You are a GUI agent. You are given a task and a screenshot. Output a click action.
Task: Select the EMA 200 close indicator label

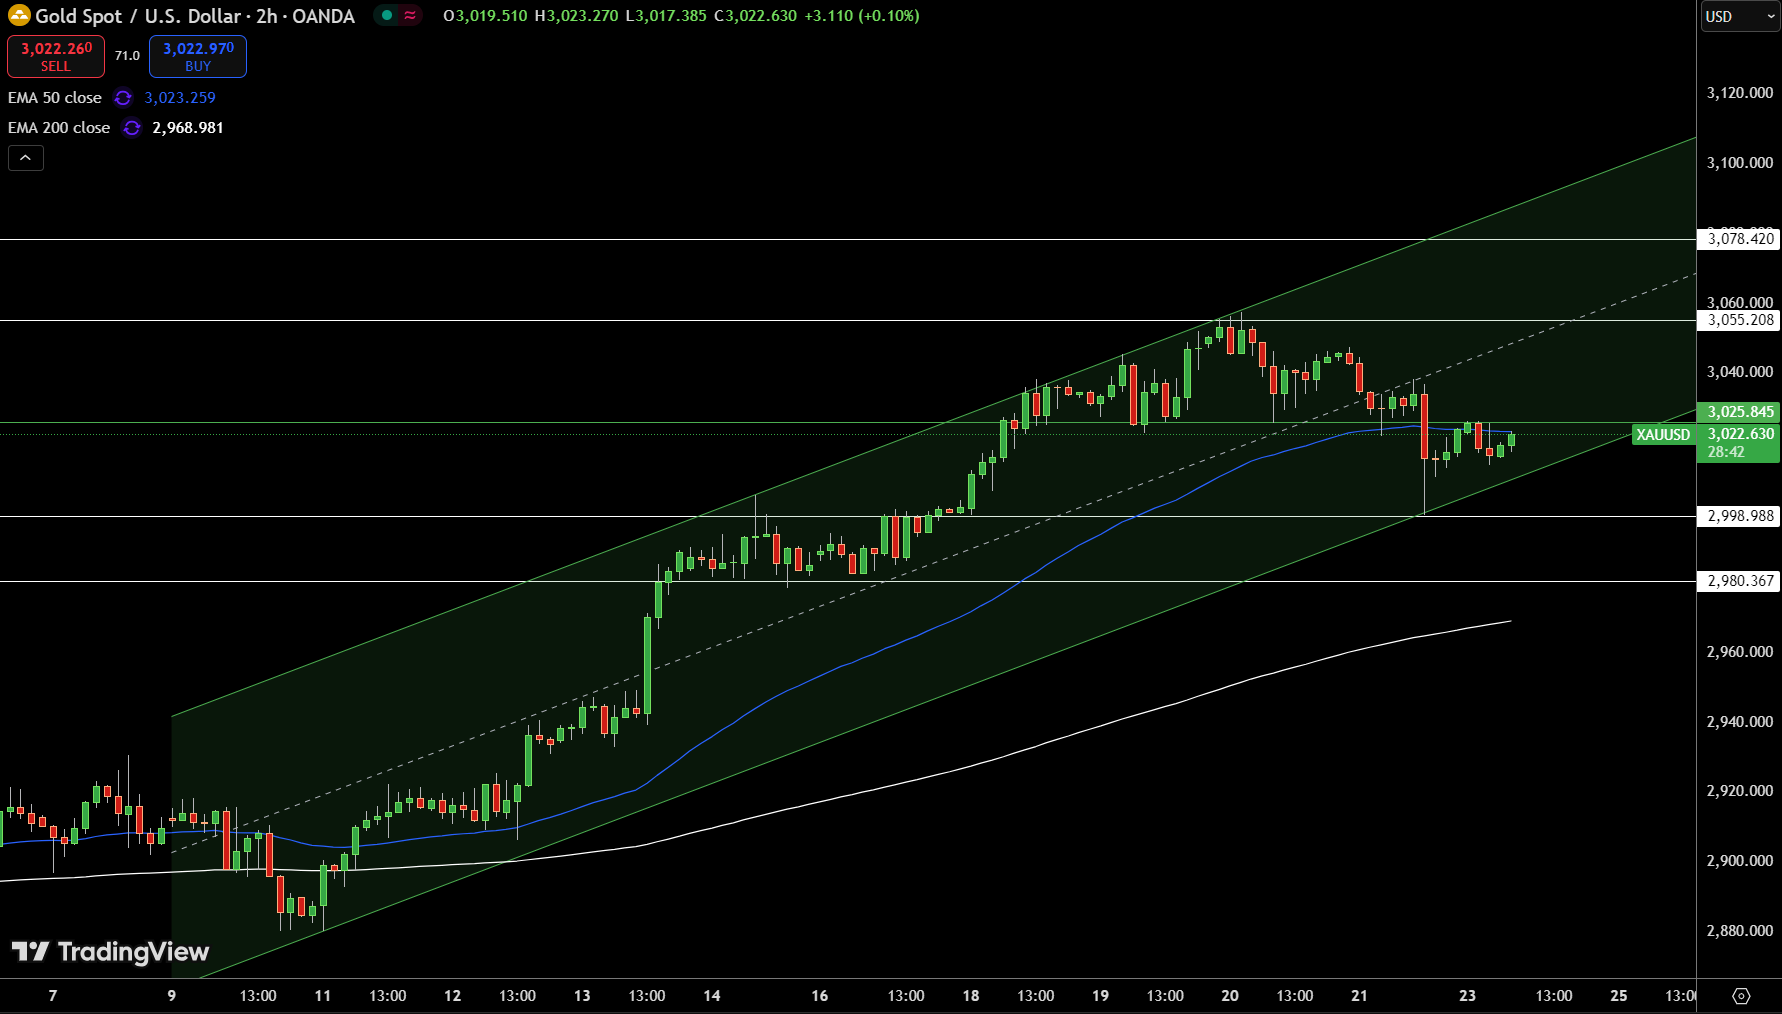pos(59,128)
